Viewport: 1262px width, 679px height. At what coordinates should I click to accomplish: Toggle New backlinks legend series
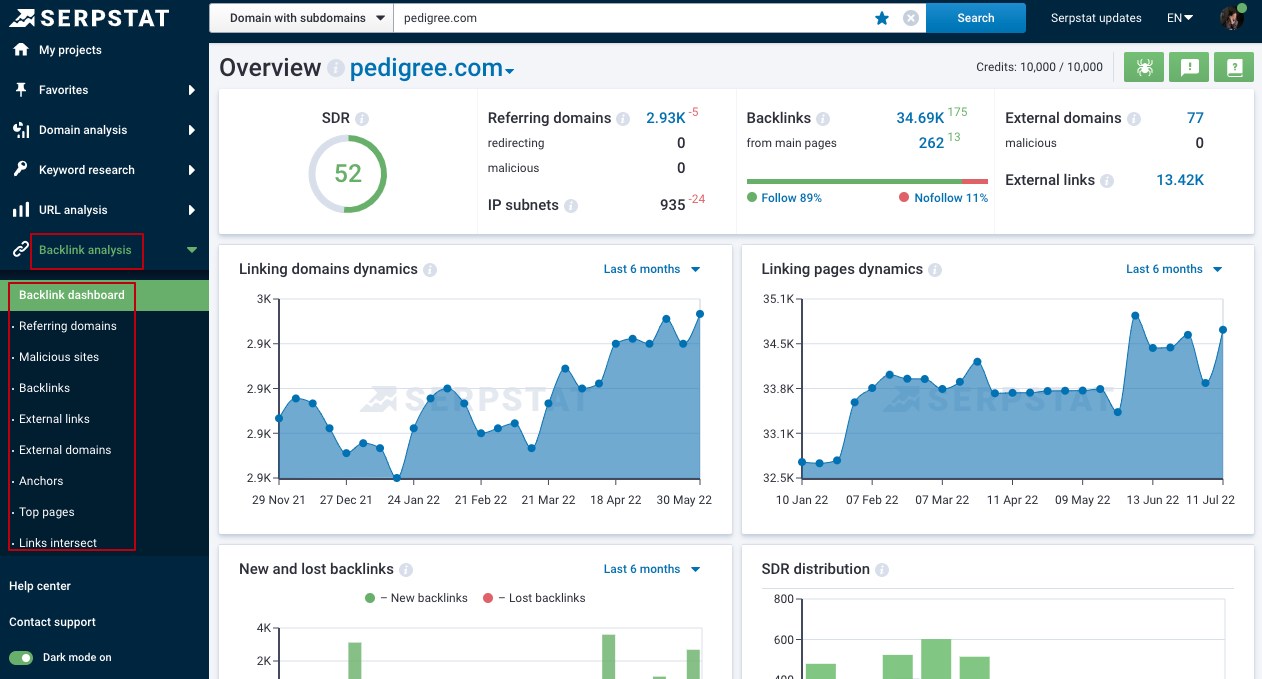416,598
